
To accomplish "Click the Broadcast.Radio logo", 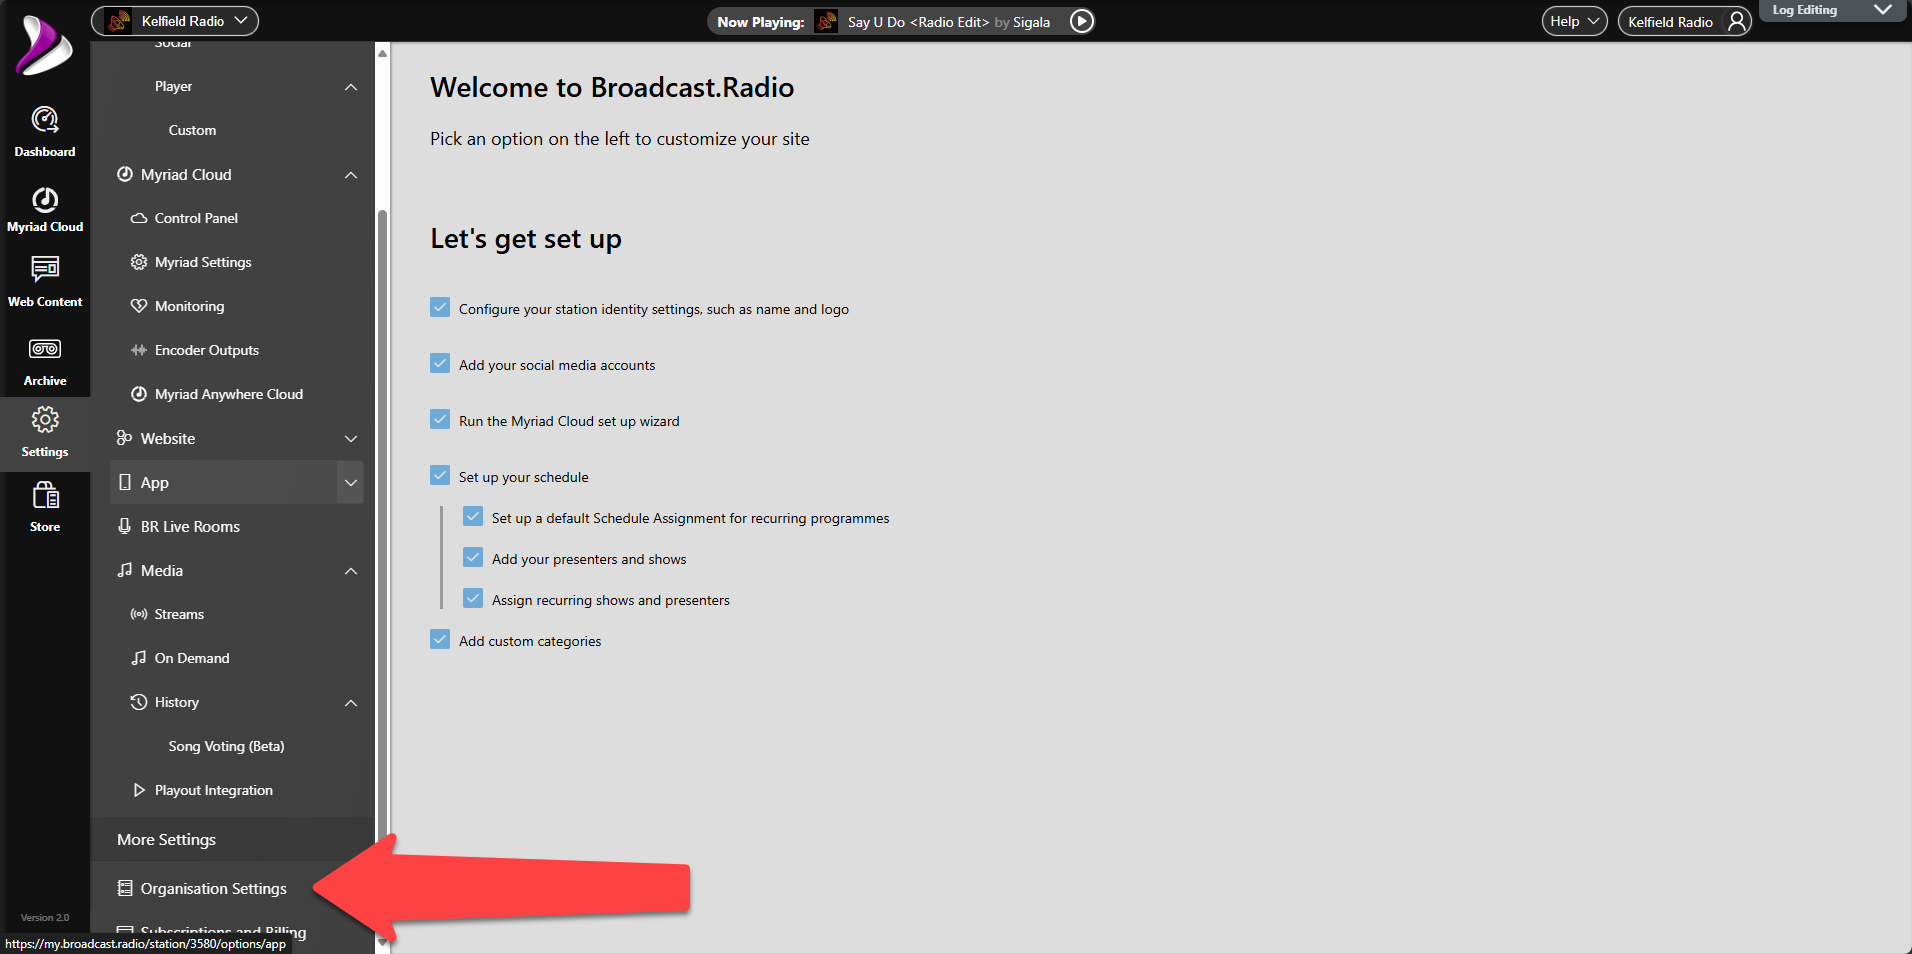I will (44, 46).
